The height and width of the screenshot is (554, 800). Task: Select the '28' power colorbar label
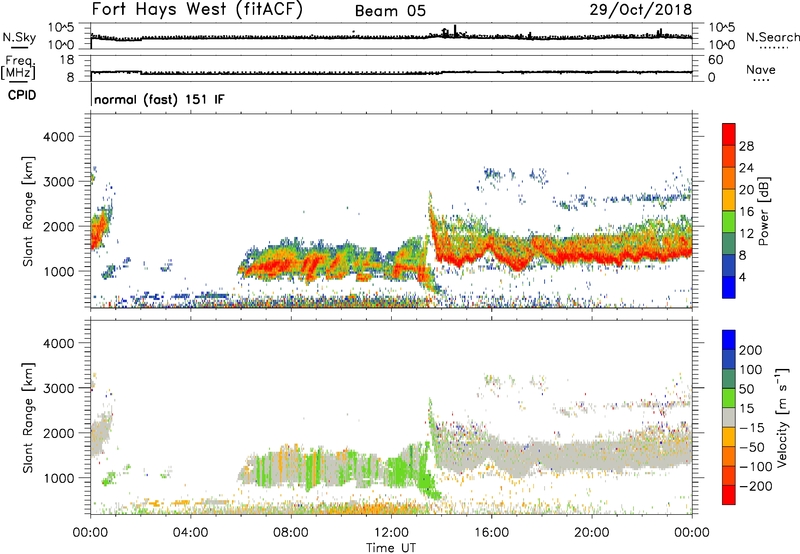click(746, 146)
